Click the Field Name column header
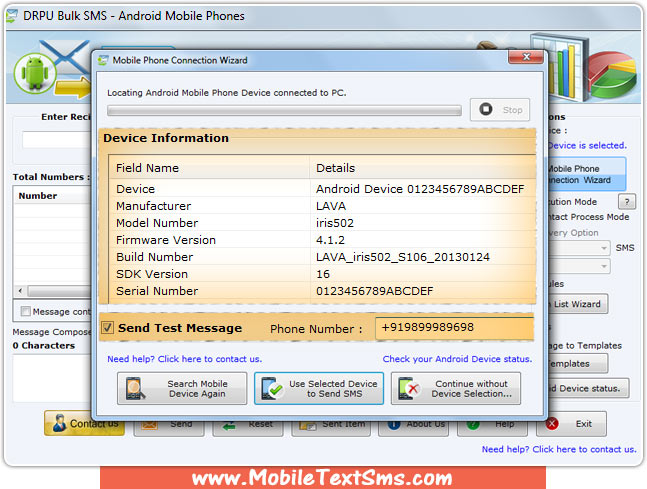Image resolution: width=647 pixels, height=489 pixels. (210, 168)
